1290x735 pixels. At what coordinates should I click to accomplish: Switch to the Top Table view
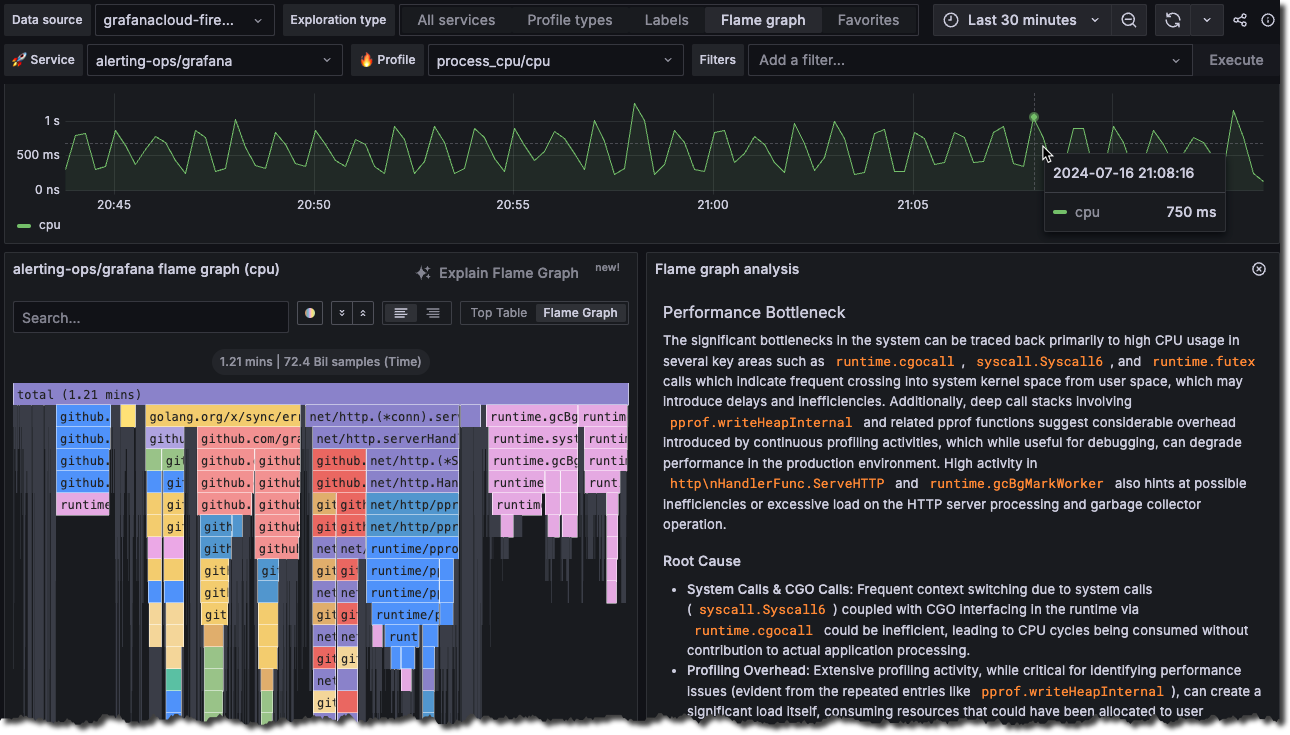(497, 312)
